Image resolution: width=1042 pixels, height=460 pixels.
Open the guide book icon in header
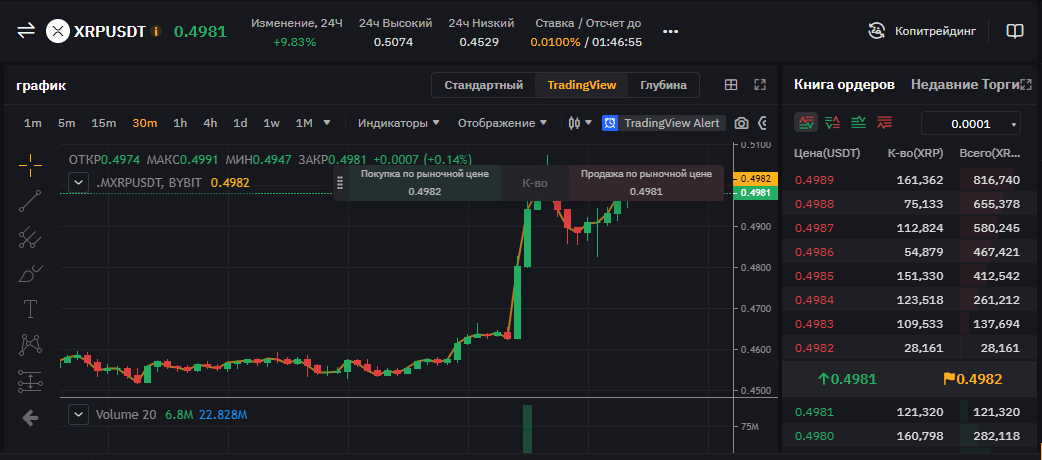(x=1015, y=30)
